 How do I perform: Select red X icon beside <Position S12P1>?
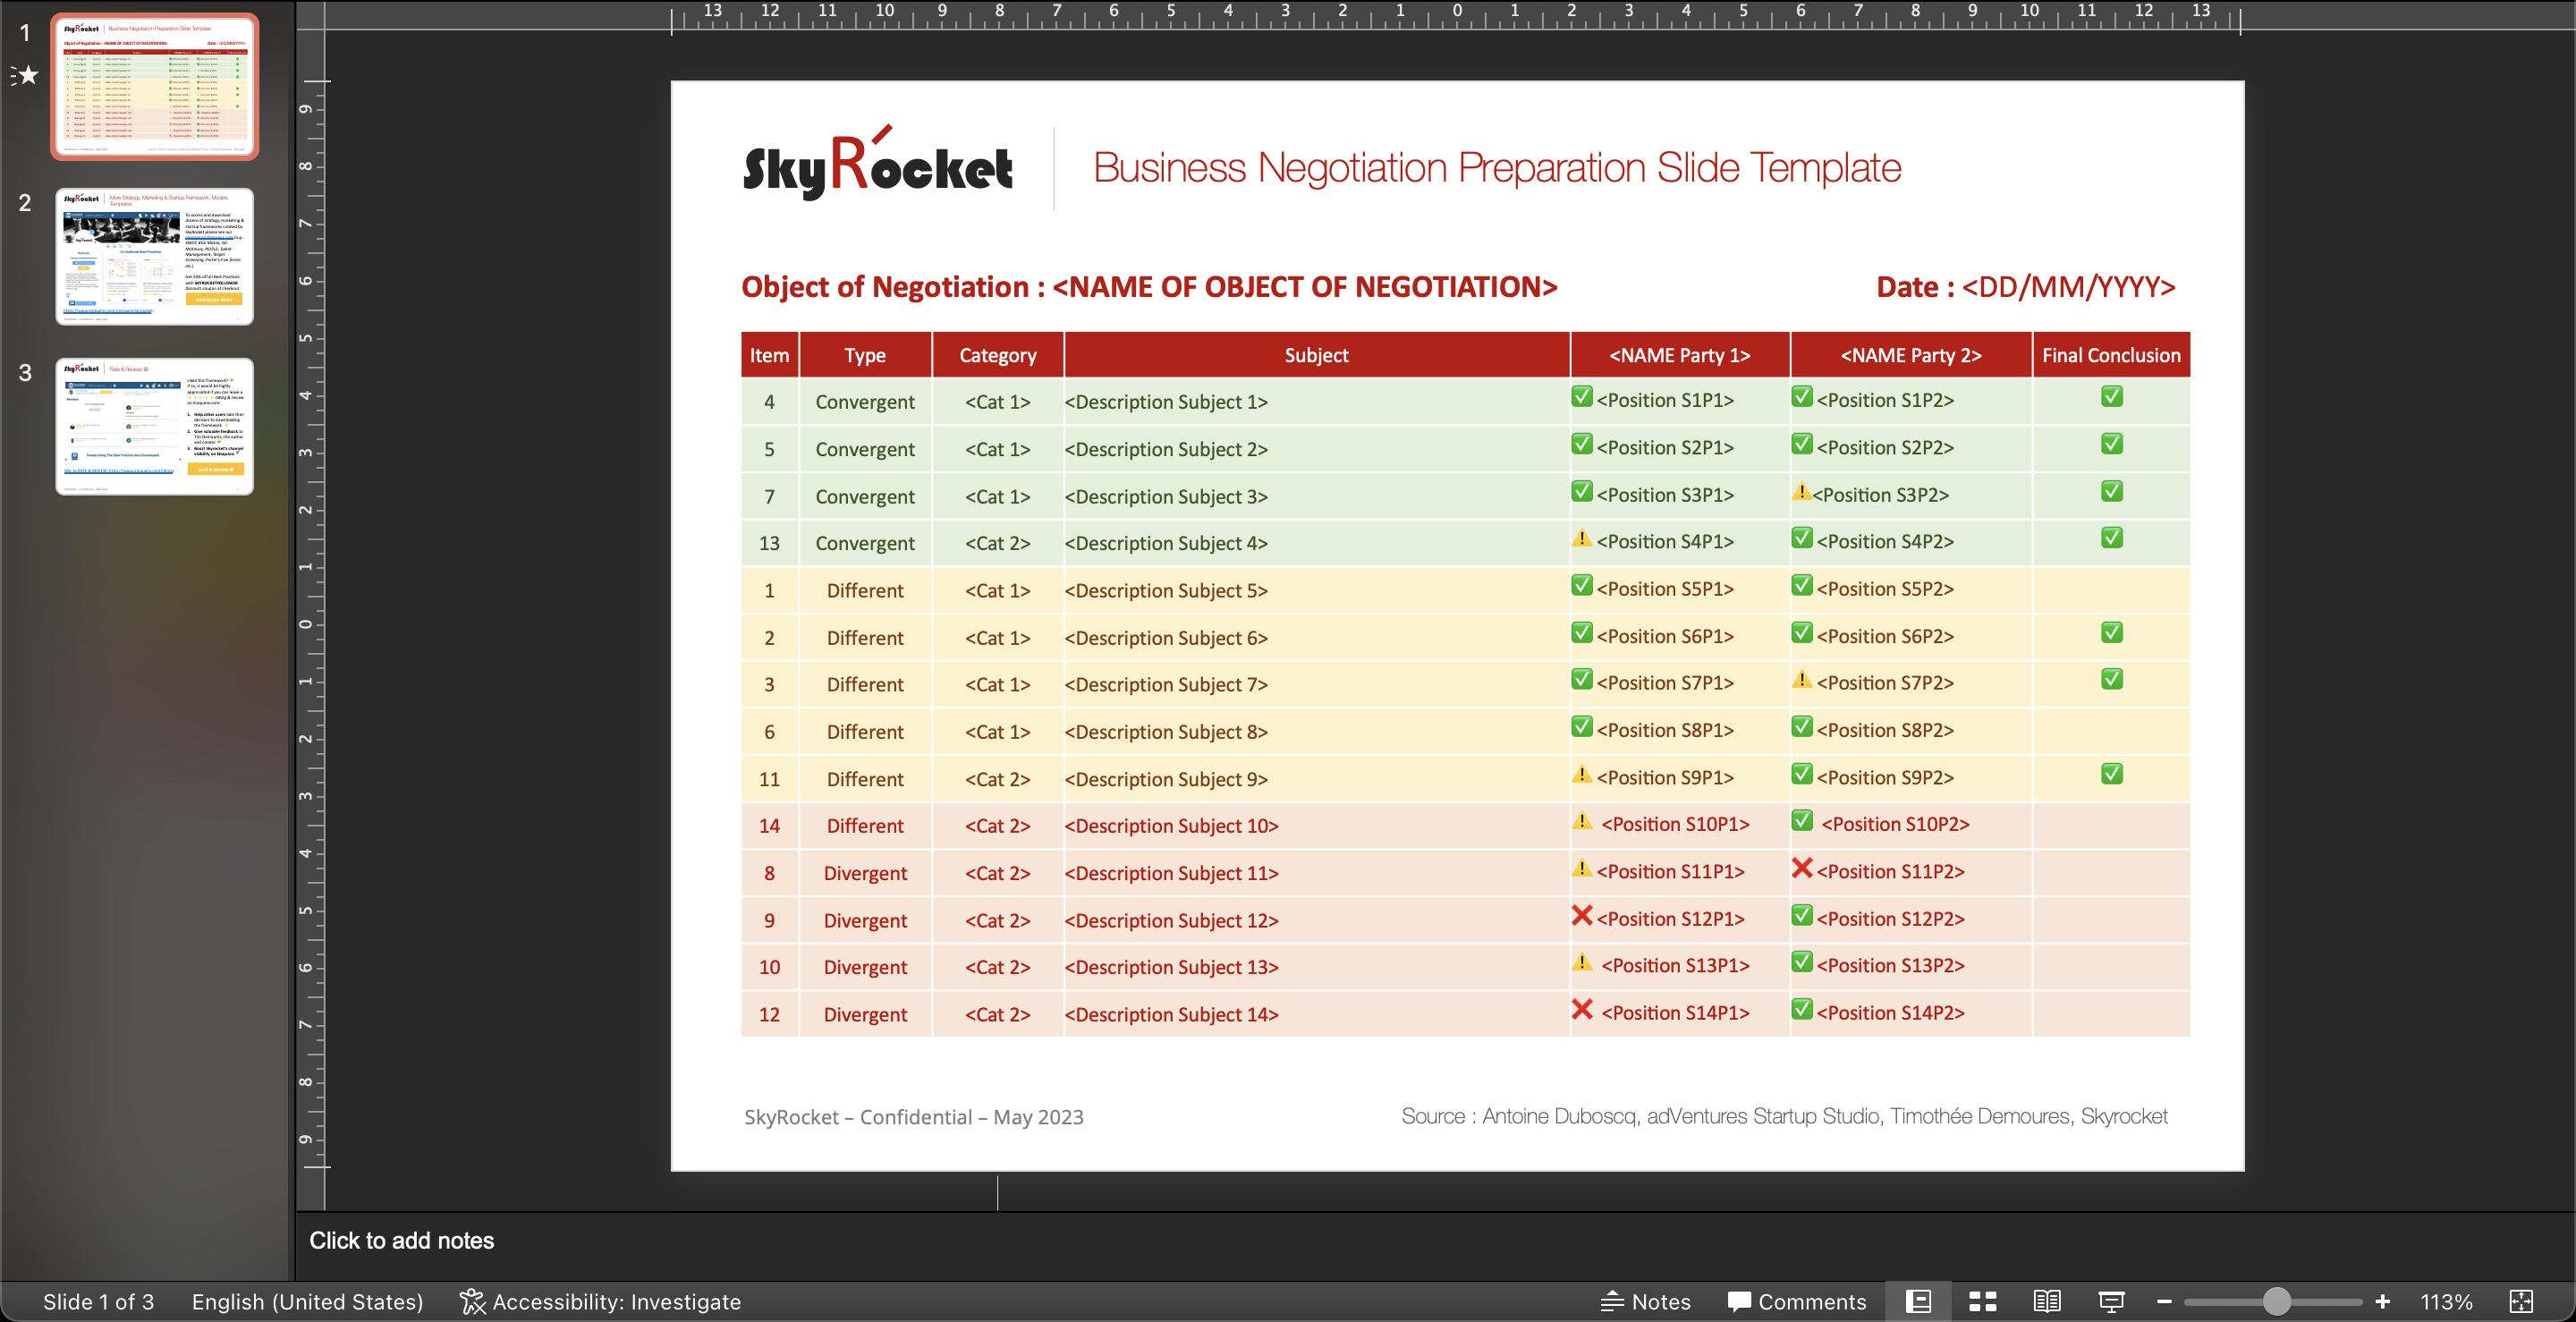coord(1582,915)
